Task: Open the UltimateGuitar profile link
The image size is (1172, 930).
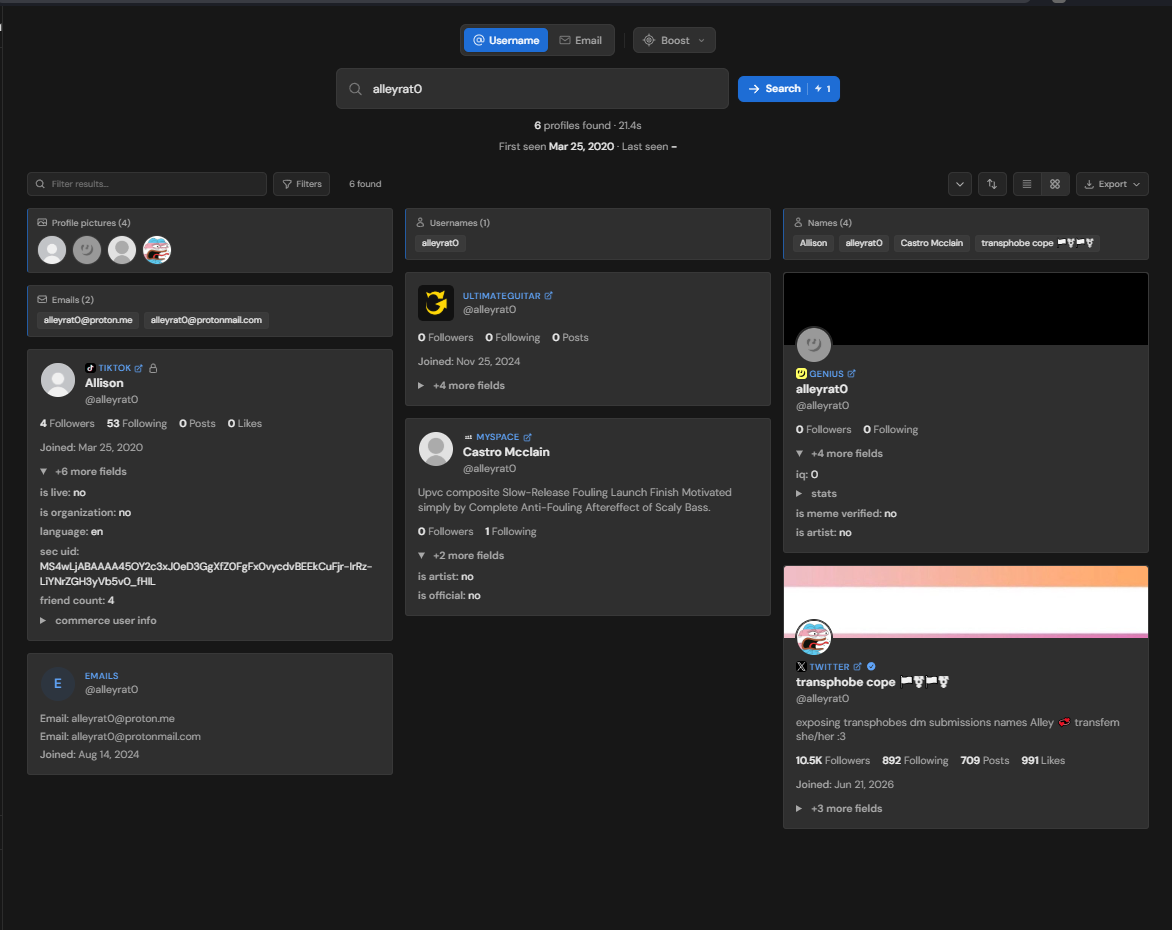Action: coord(501,296)
